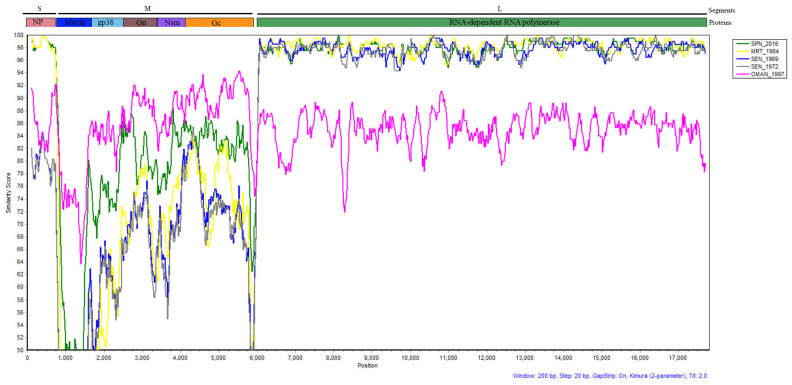Click the Segments label at top right
The image size is (792, 385).
(x=722, y=10)
